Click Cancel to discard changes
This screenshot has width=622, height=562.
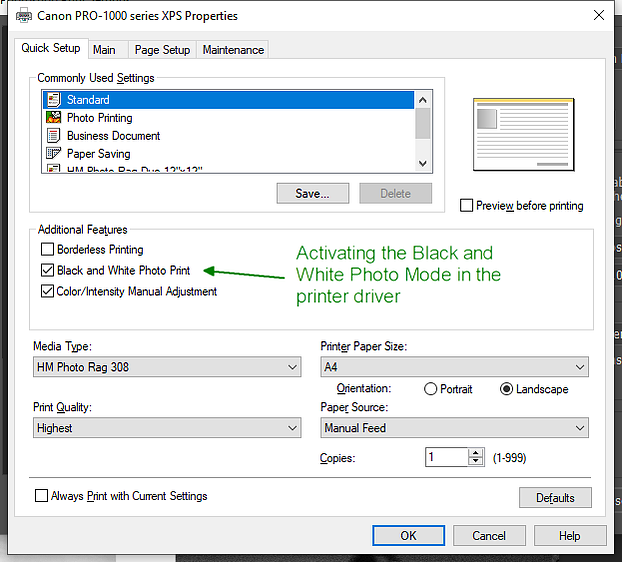click(x=489, y=536)
